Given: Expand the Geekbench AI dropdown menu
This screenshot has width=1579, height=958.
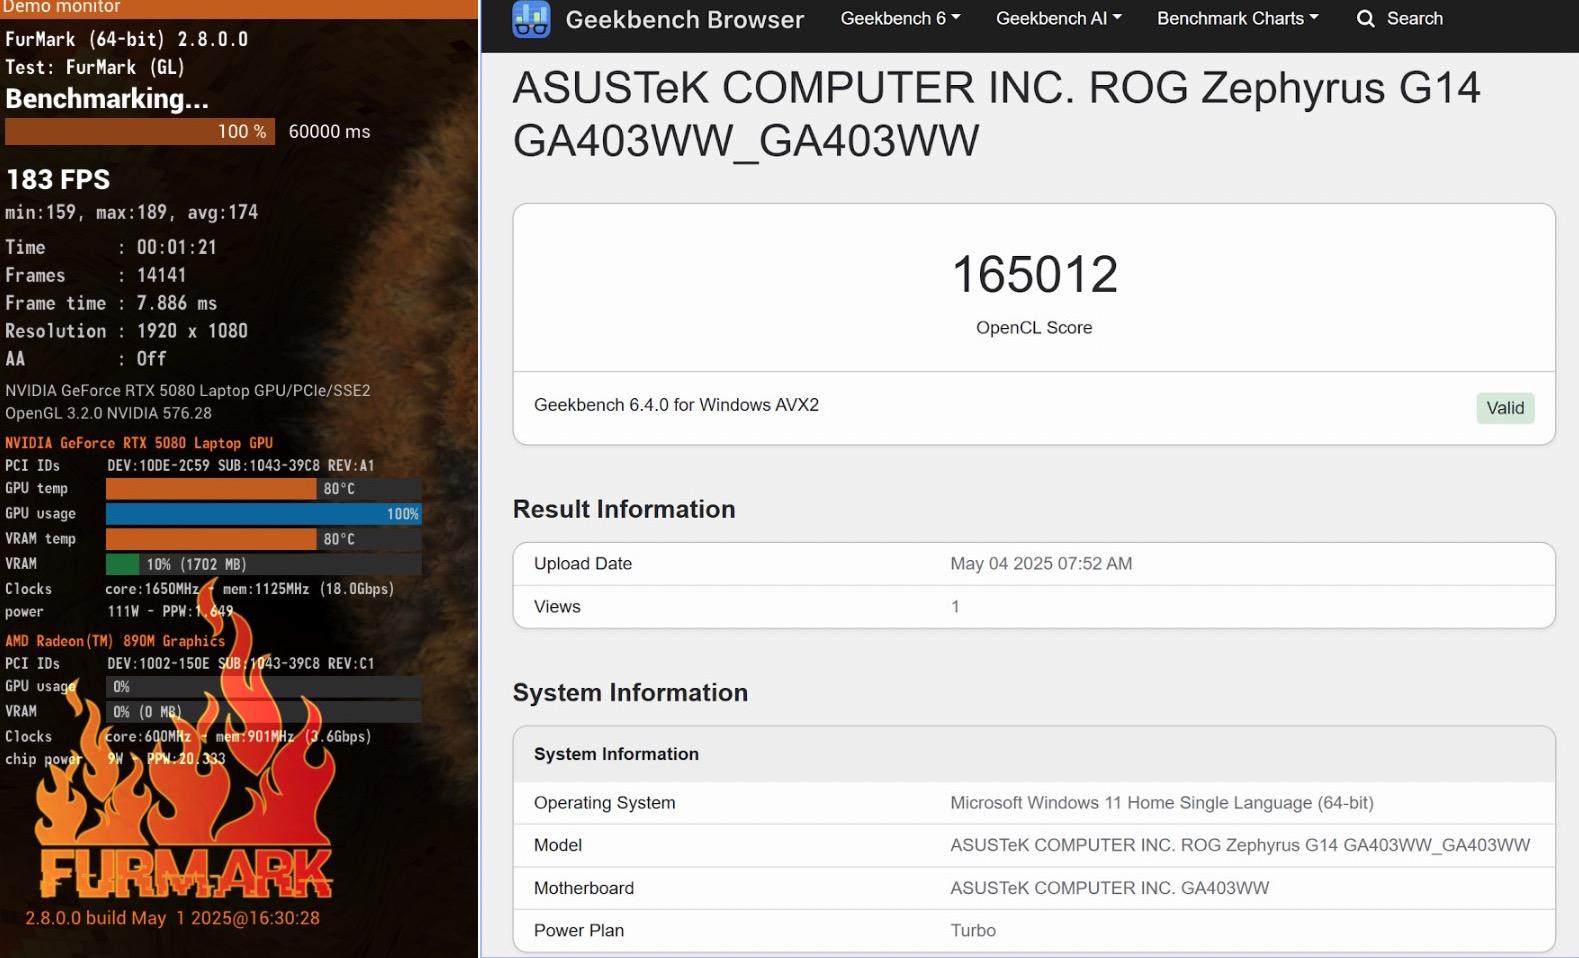Looking at the screenshot, I should coord(1059,18).
